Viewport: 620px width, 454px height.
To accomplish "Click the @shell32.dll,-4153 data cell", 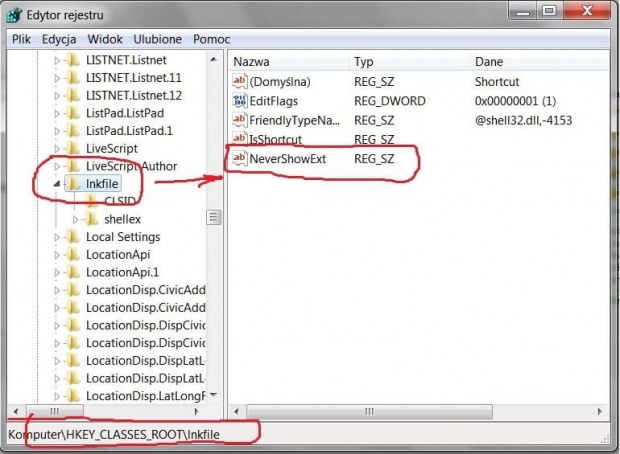I will (x=523, y=120).
